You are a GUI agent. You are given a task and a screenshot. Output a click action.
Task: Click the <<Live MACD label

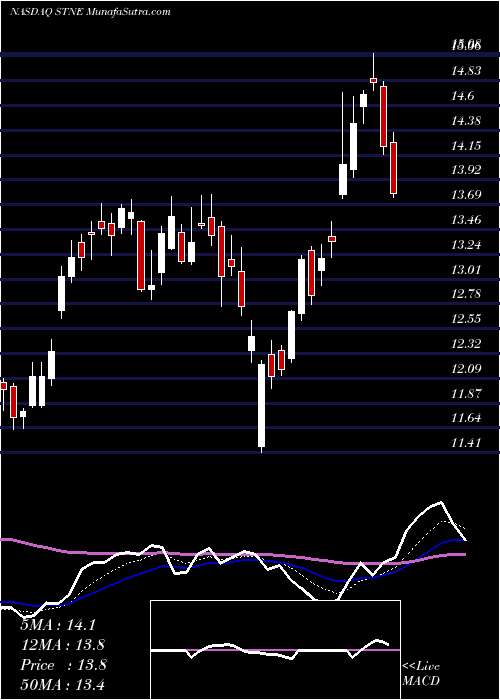[421, 673]
